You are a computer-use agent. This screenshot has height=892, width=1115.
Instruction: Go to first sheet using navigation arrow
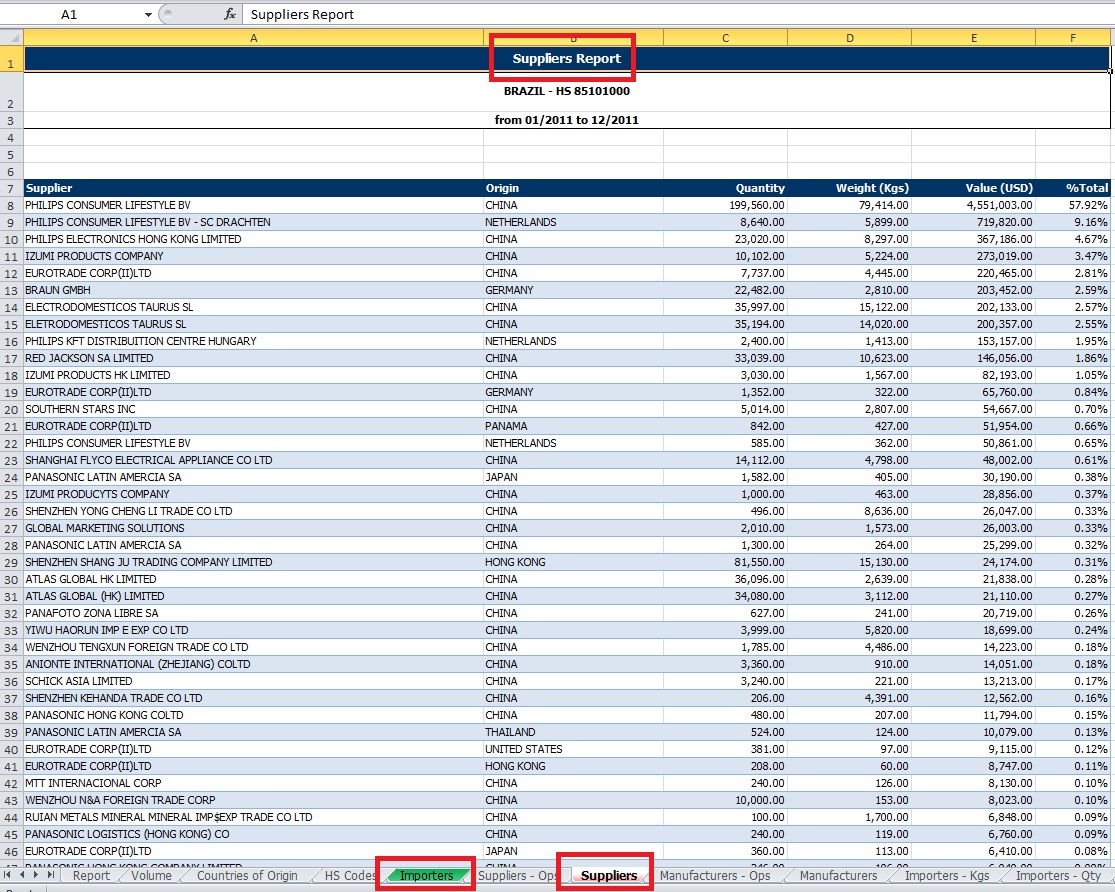9,876
